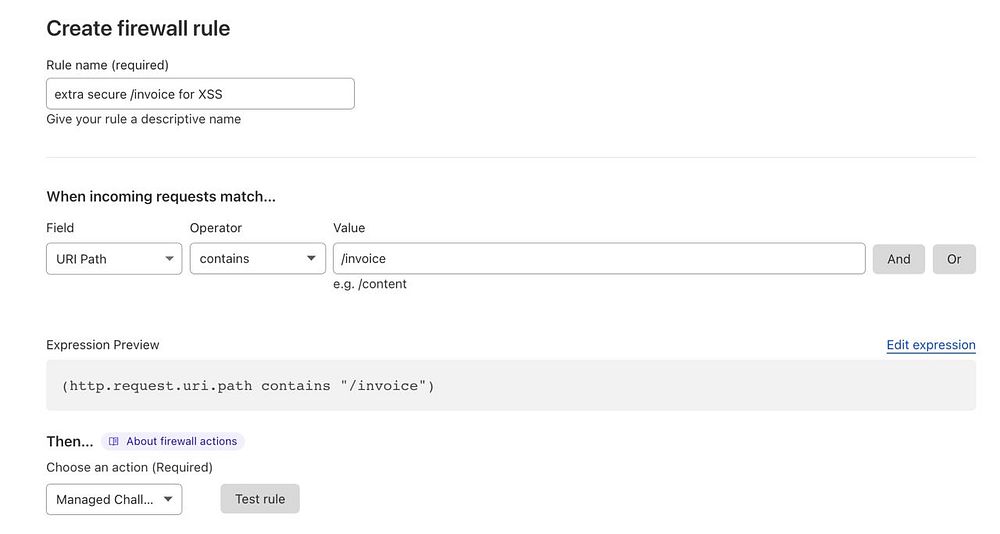This screenshot has height=534, width=1000.
Task: Click the Test rule button
Action: 260,499
